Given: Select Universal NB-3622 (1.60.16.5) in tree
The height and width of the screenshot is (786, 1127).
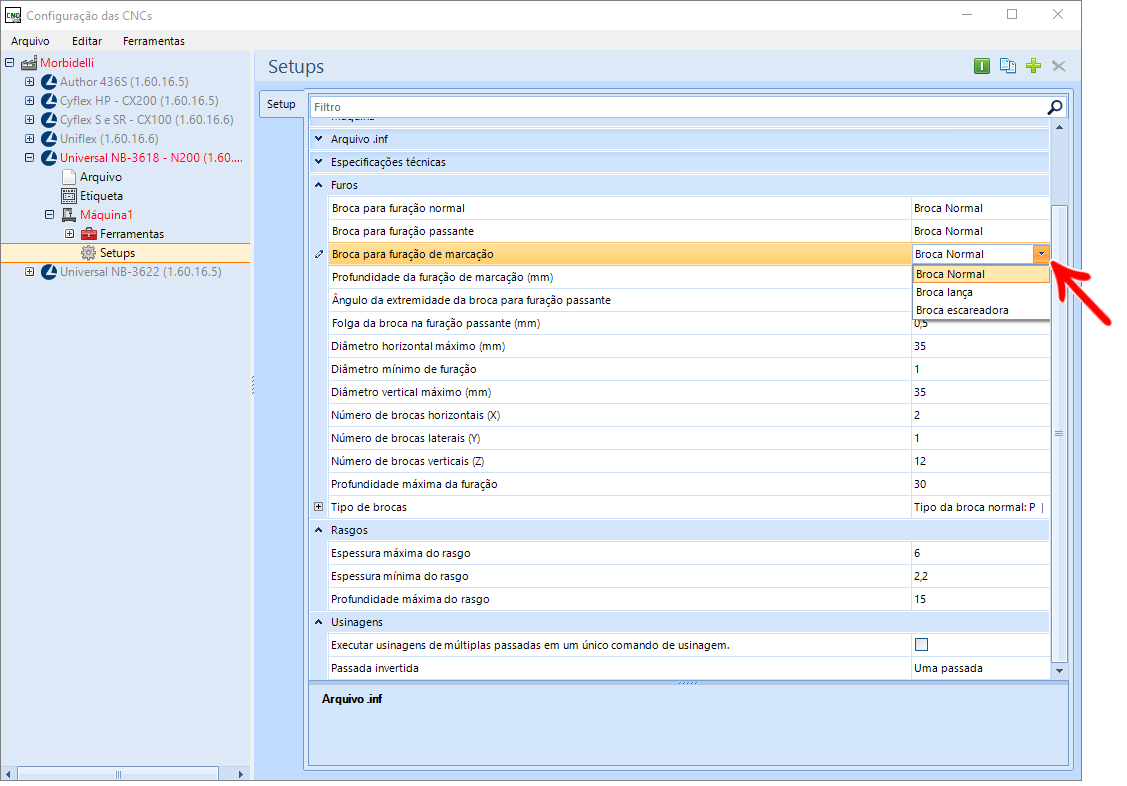Looking at the screenshot, I should click(x=141, y=272).
